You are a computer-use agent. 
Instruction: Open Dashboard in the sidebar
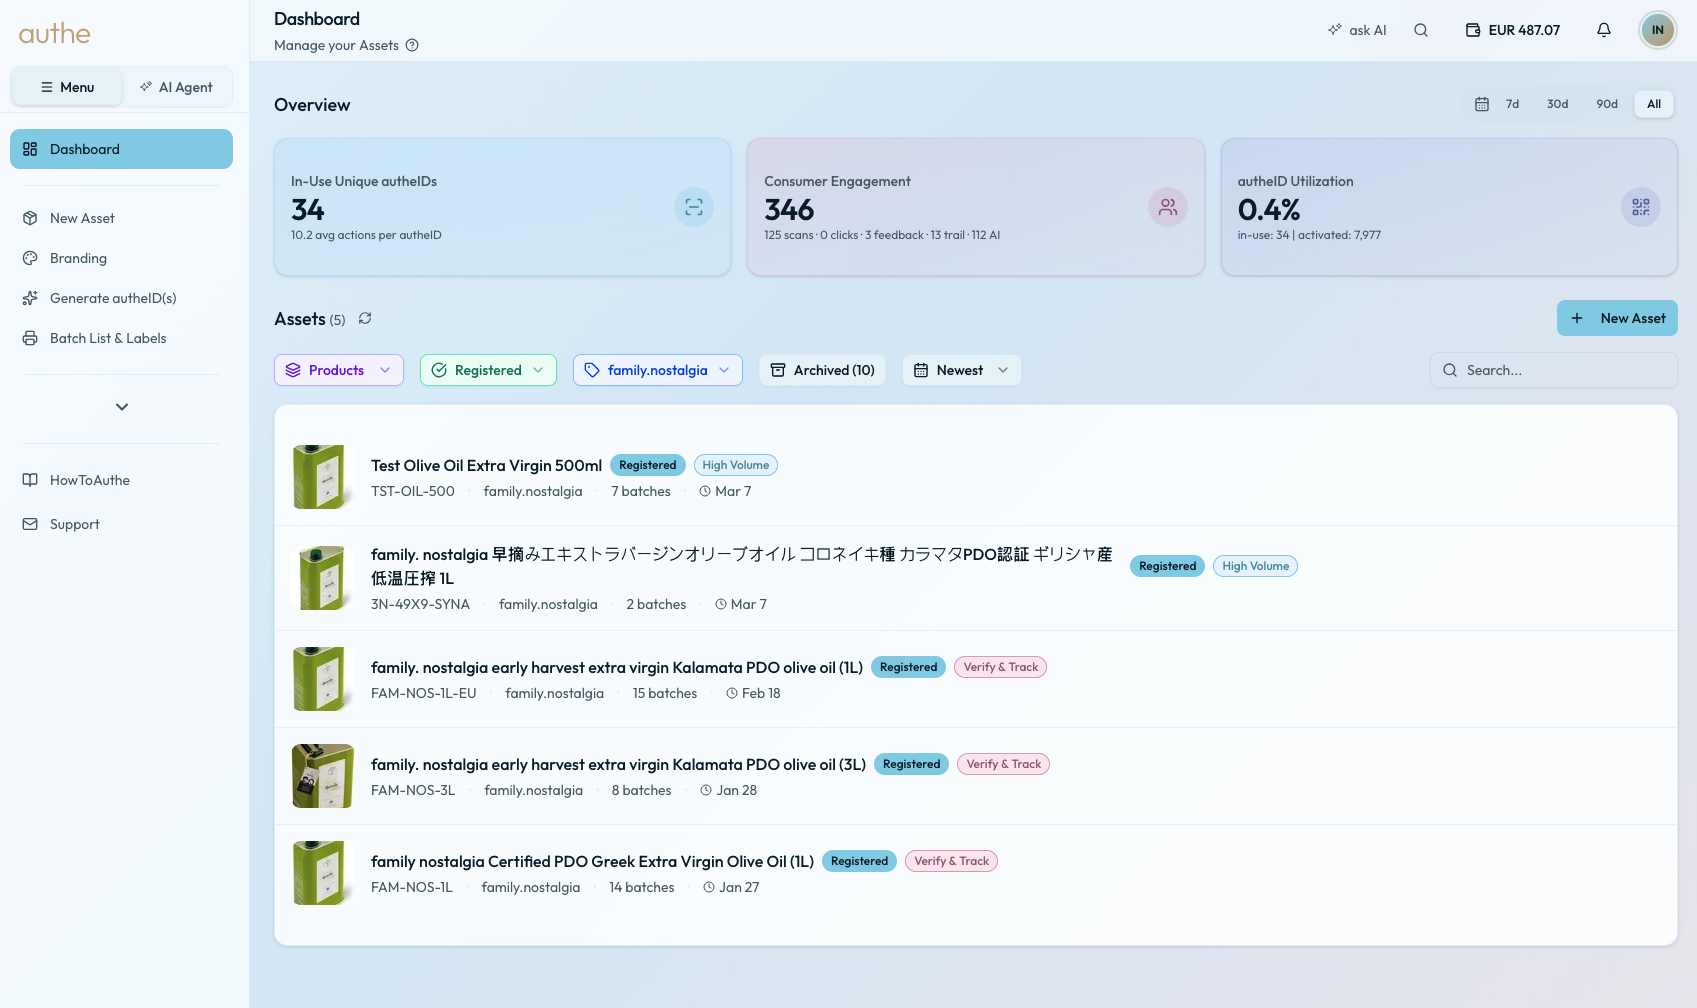[121, 149]
